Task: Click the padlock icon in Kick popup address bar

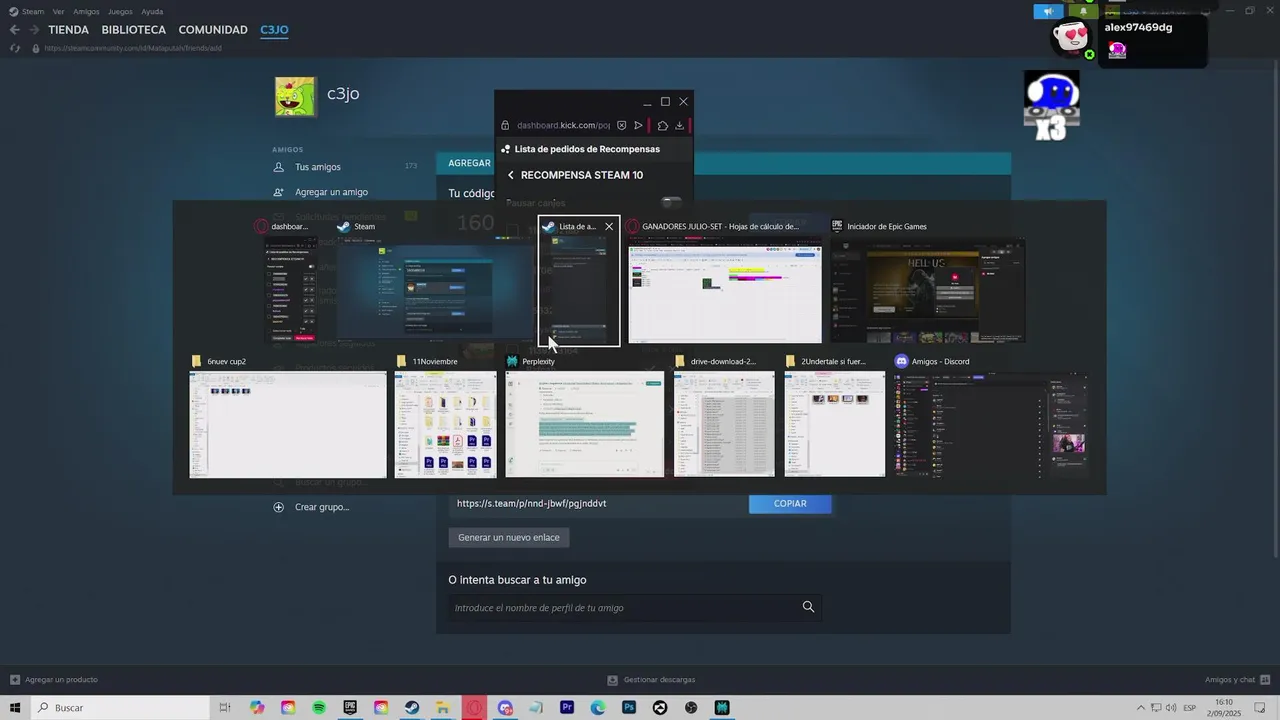Action: [506, 125]
